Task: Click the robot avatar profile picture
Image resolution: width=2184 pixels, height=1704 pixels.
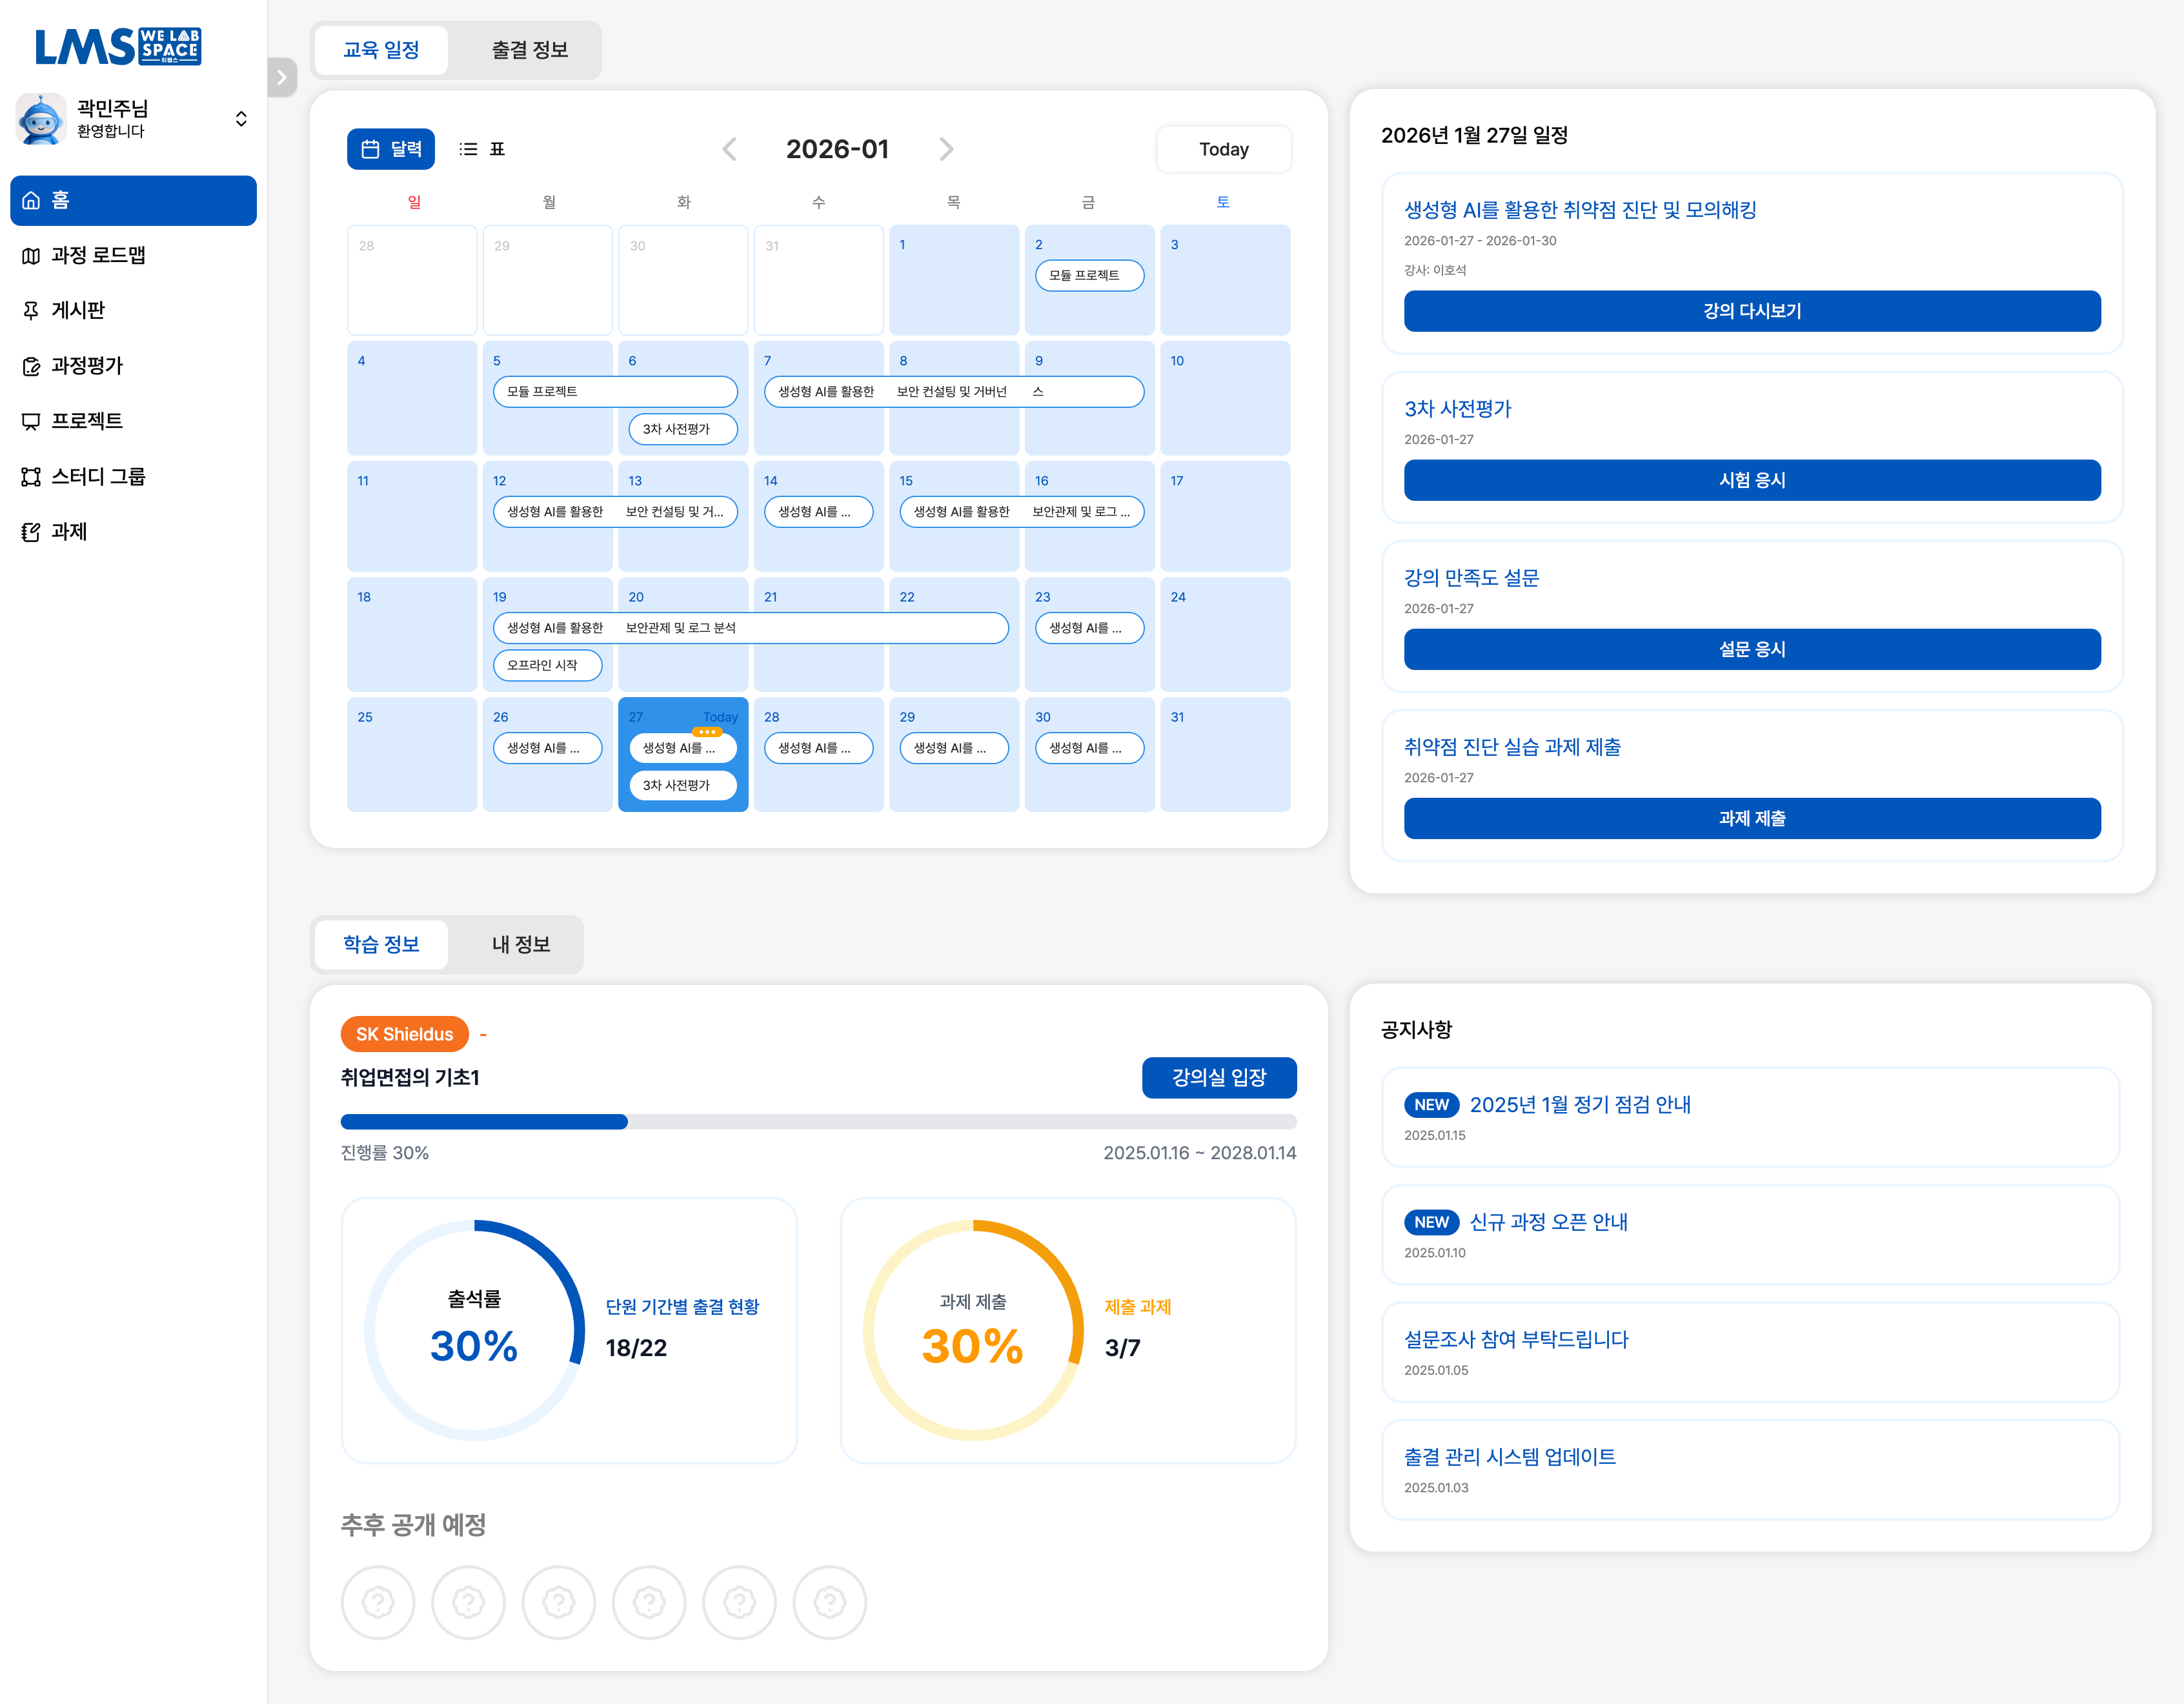Action: (x=41, y=119)
